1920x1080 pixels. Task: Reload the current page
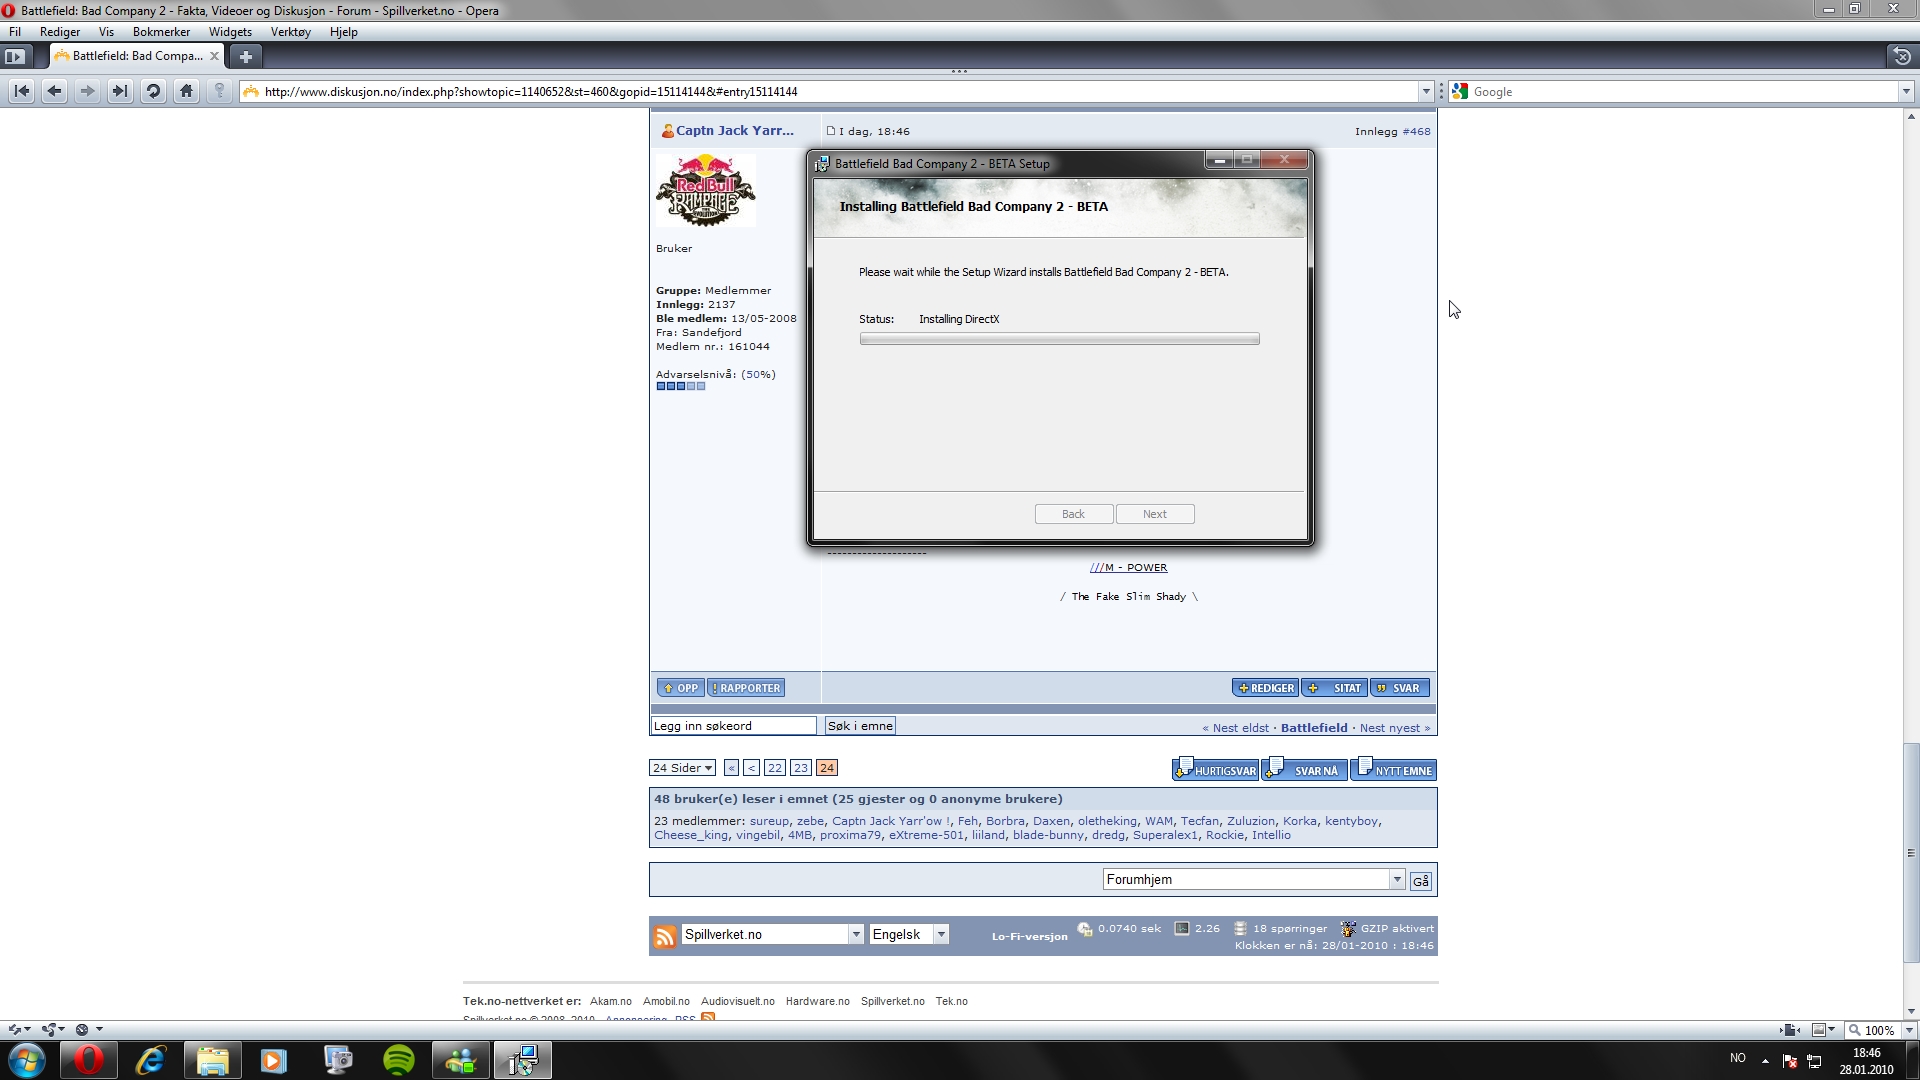(153, 91)
